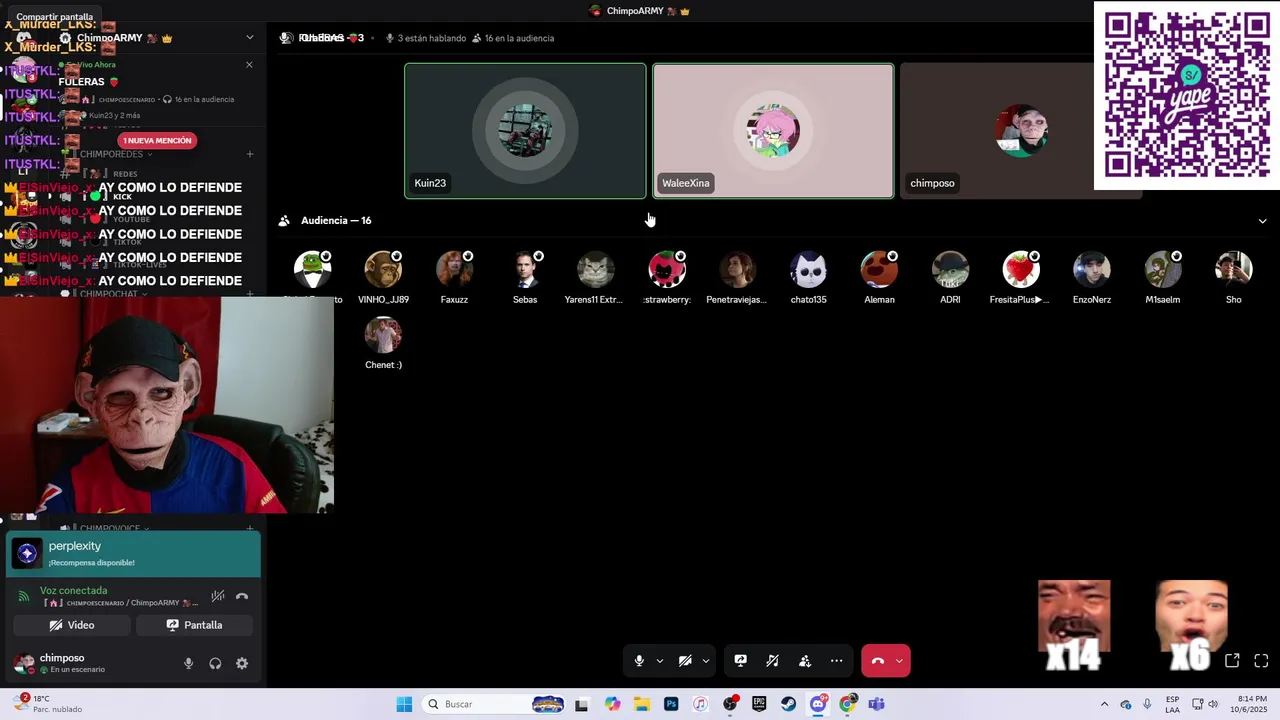Open VINHO_JJ89 audience avatar

click(383, 269)
